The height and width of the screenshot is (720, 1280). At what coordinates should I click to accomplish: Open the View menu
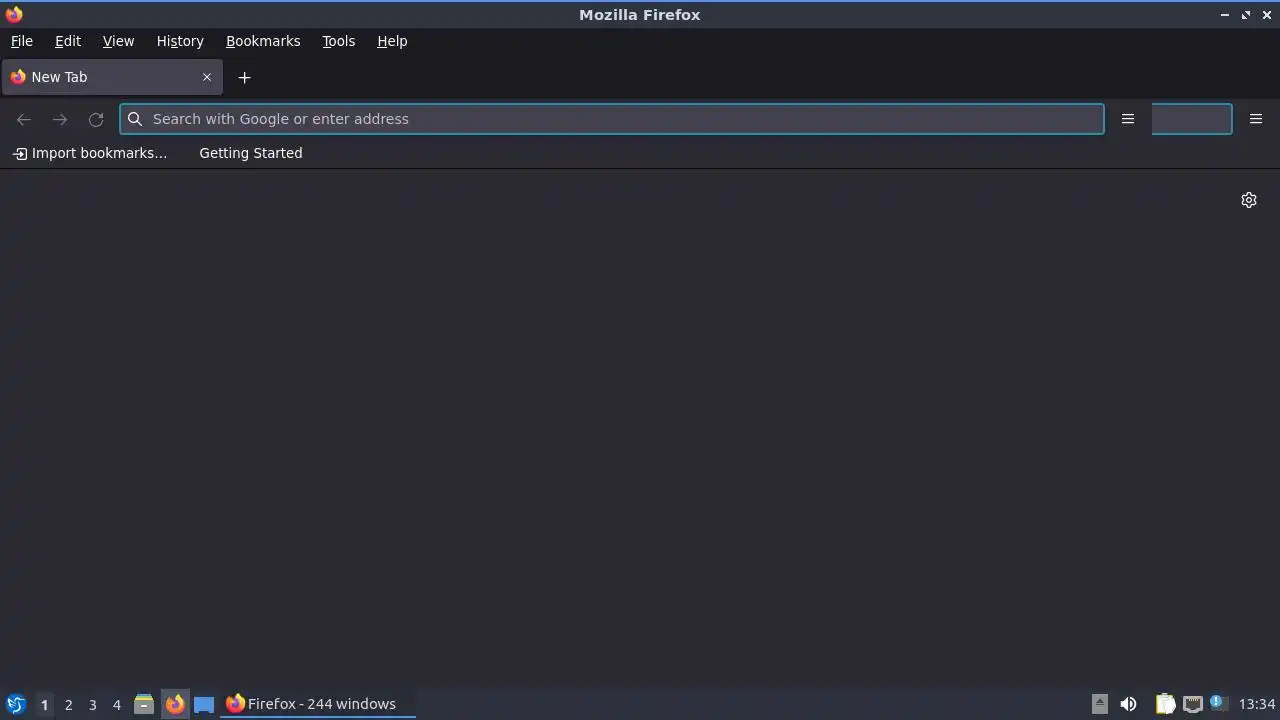118,41
